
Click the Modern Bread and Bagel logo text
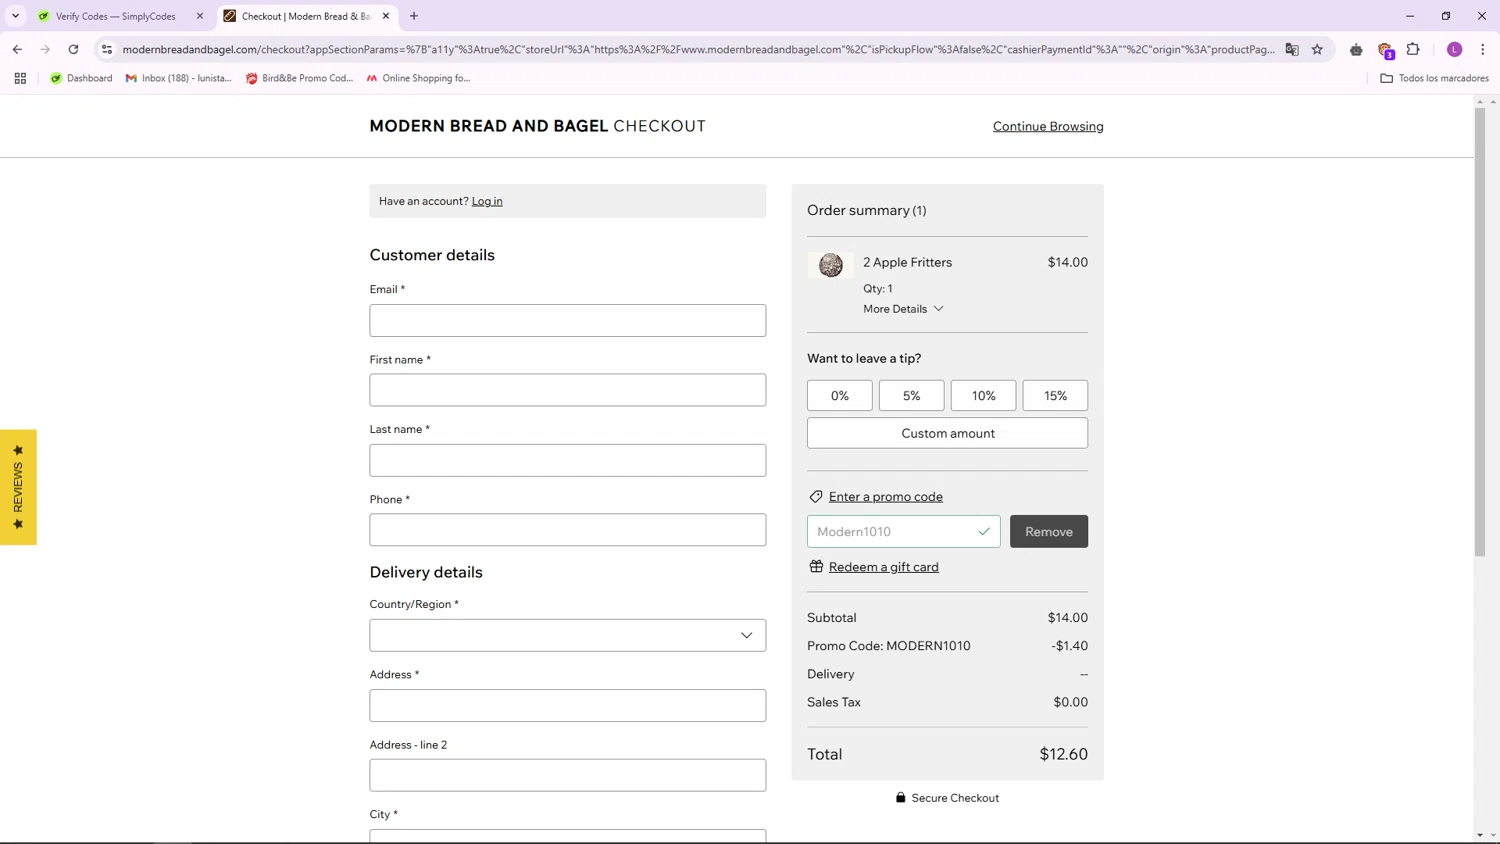[x=489, y=126]
